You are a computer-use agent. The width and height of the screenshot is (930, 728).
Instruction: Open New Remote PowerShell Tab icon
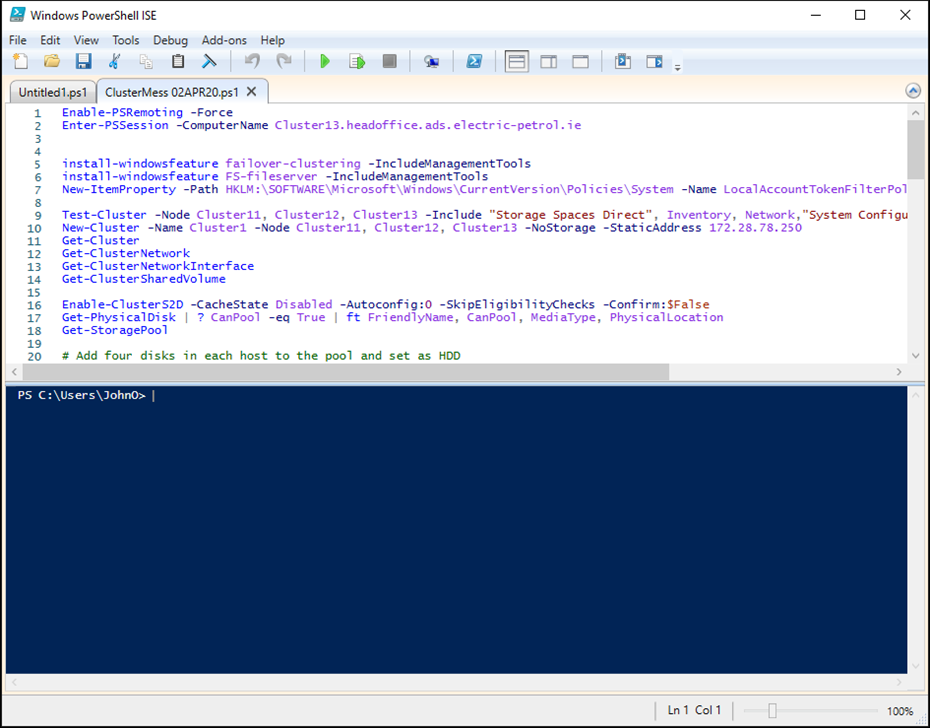coord(432,62)
